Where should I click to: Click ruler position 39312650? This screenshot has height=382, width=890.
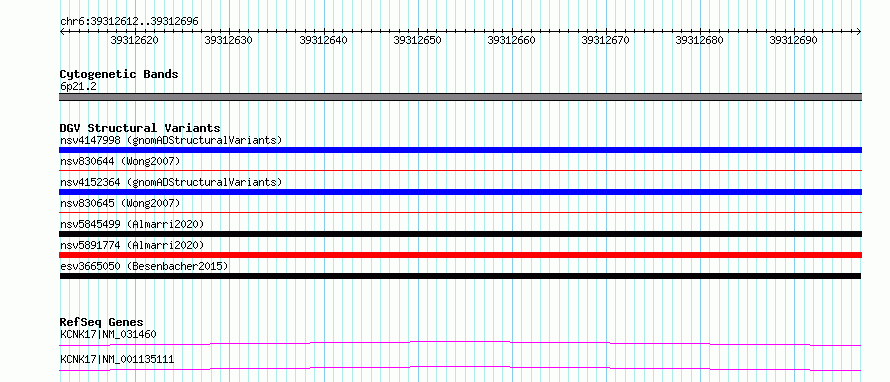pyautogui.click(x=418, y=40)
